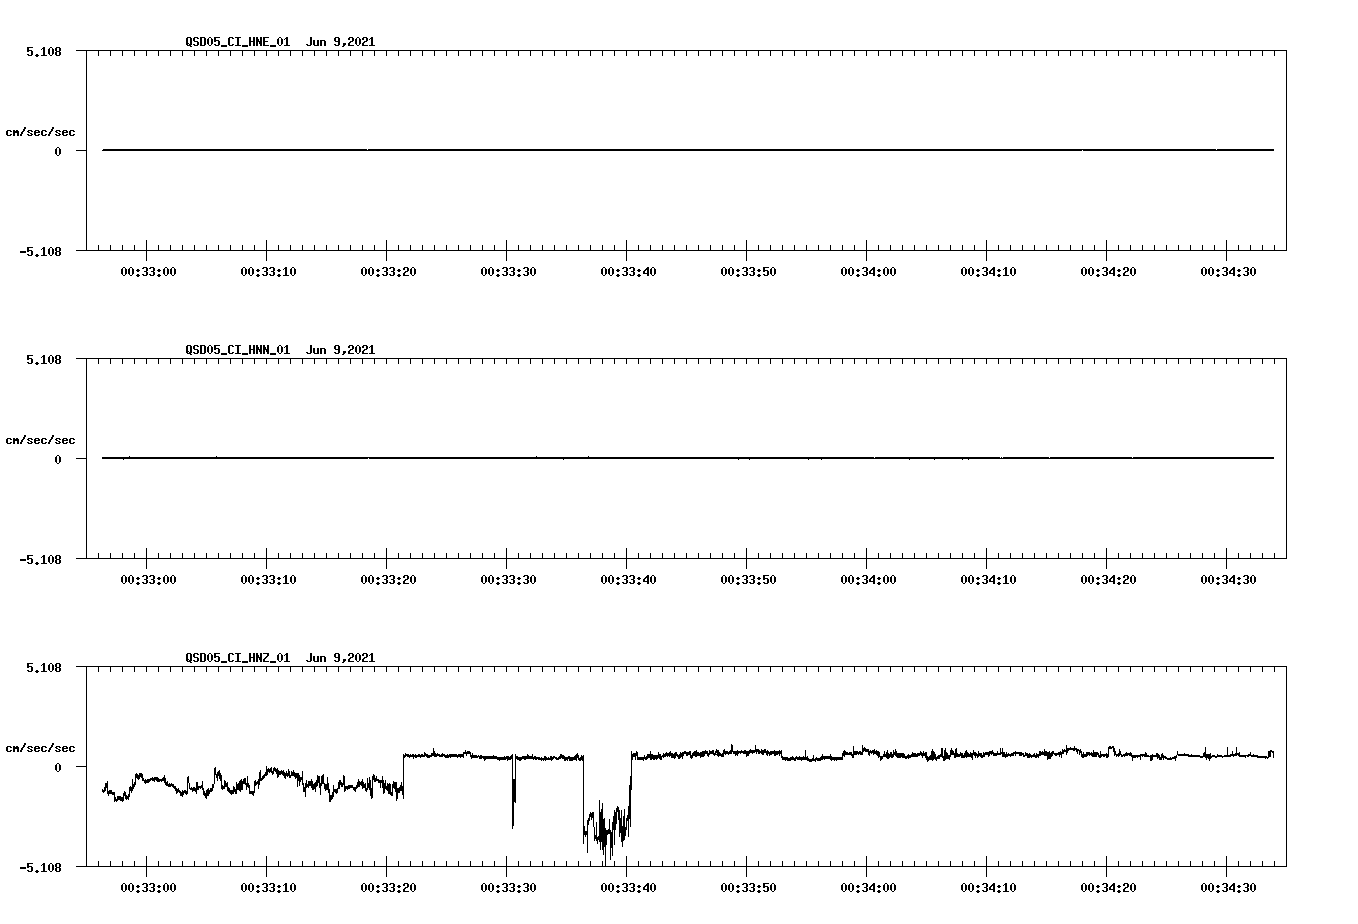
Task: Click the cm/sec/sec unit label of HNE plot
Action: tap(40, 133)
